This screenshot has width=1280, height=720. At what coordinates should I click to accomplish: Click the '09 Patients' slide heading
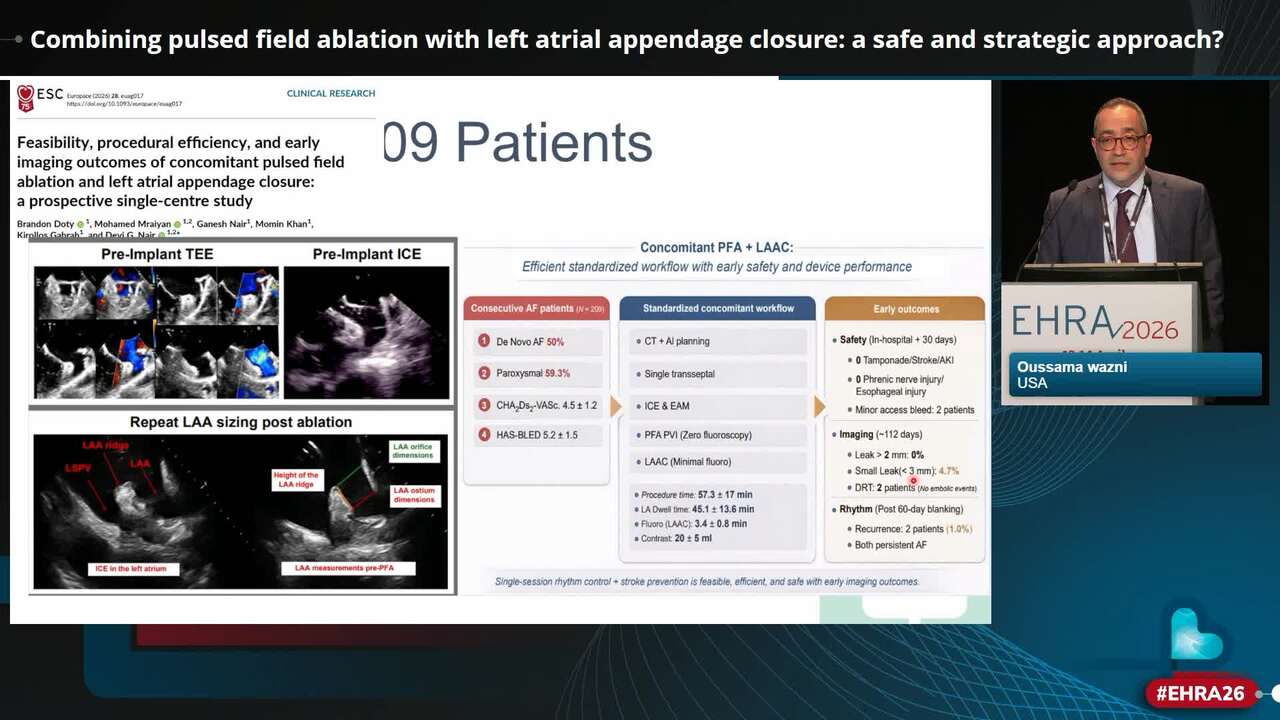click(518, 142)
